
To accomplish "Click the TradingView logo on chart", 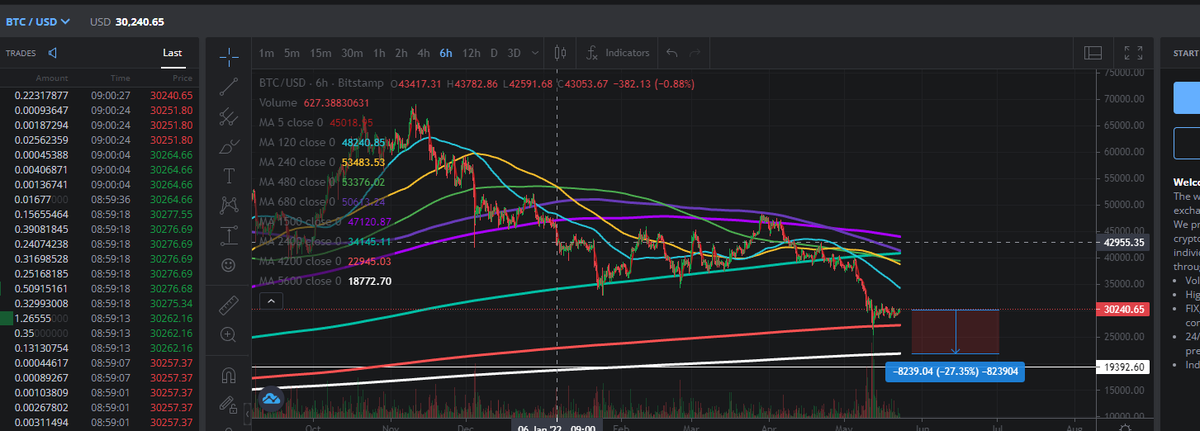I will click(x=271, y=400).
